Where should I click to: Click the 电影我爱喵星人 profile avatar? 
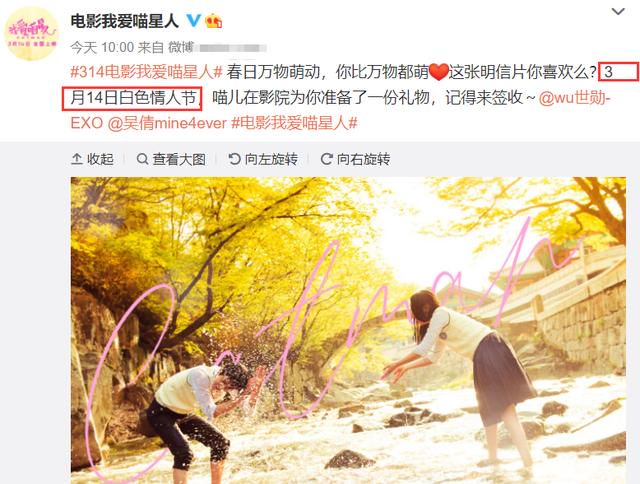pos(31,33)
